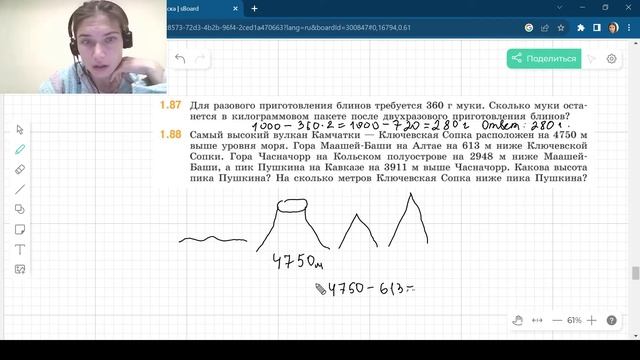Screen dimensions: 640x360
Task: Click the share page icon in address bar
Action: [544, 28]
